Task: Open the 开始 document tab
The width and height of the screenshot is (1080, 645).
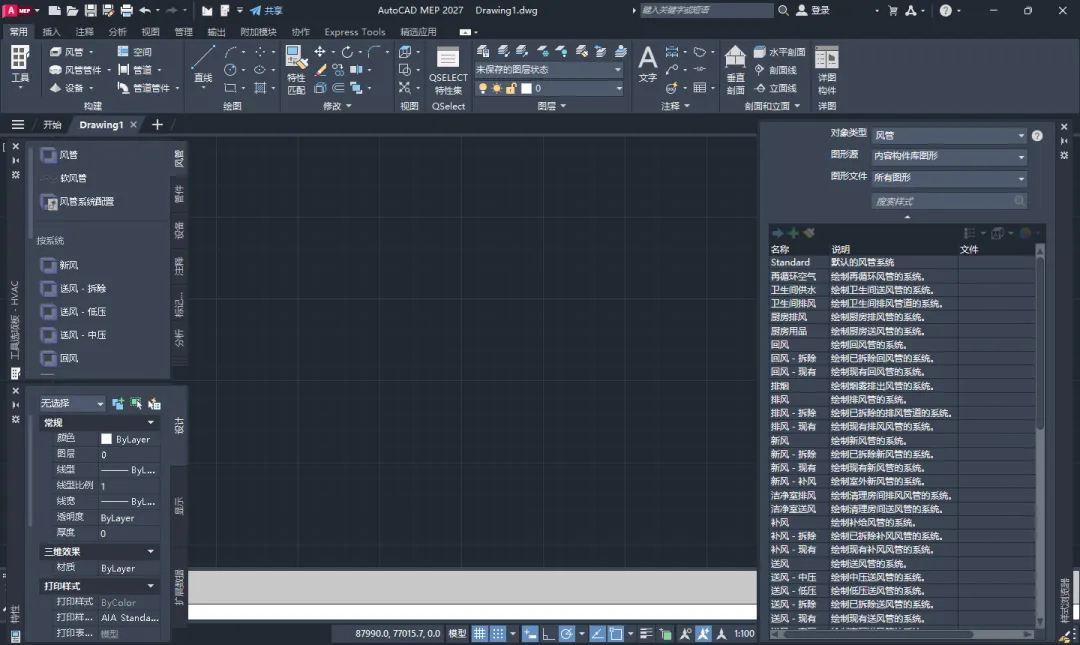Action: [x=52, y=125]
